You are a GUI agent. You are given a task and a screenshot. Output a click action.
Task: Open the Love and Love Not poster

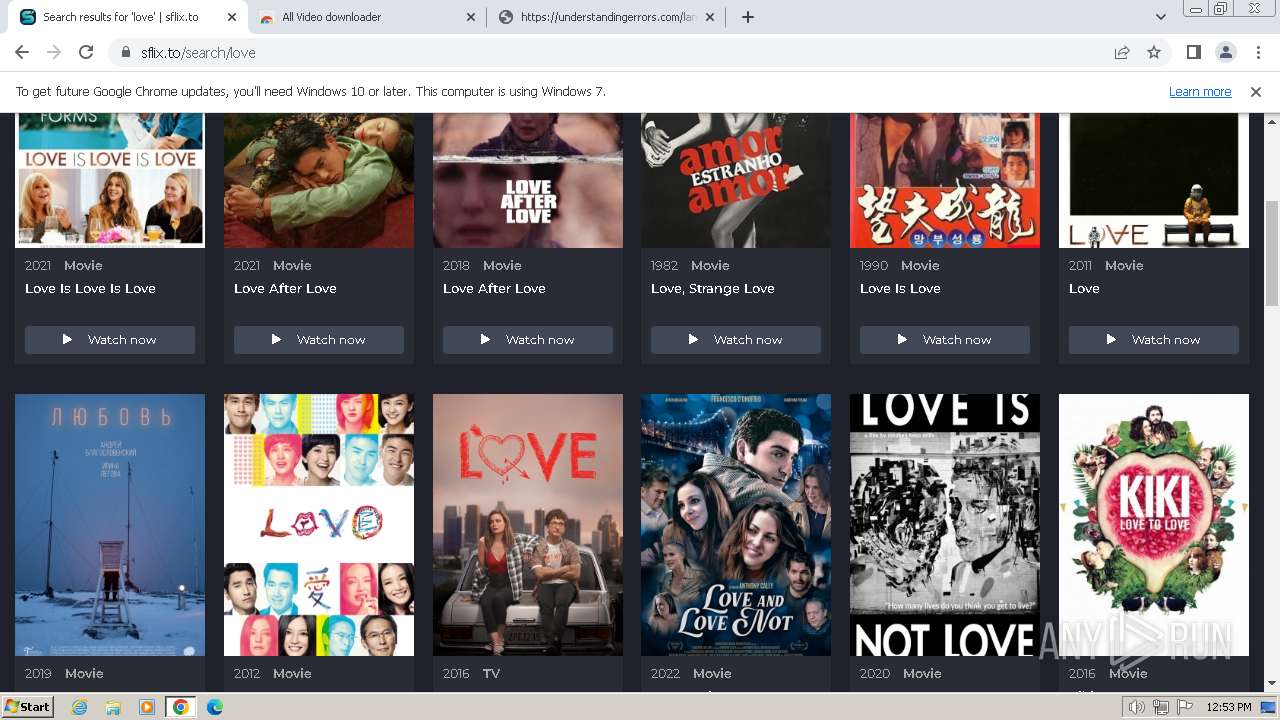(736, 525)
